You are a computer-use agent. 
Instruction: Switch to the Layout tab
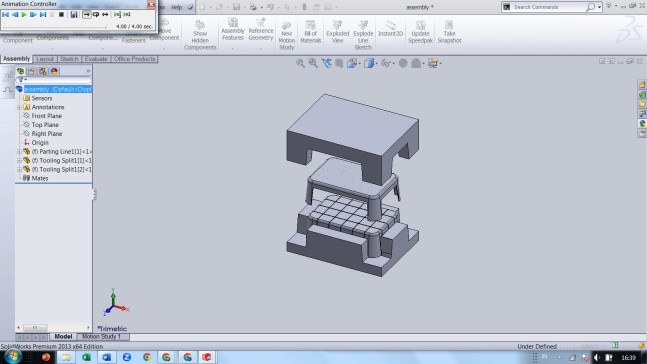[45, 59]
